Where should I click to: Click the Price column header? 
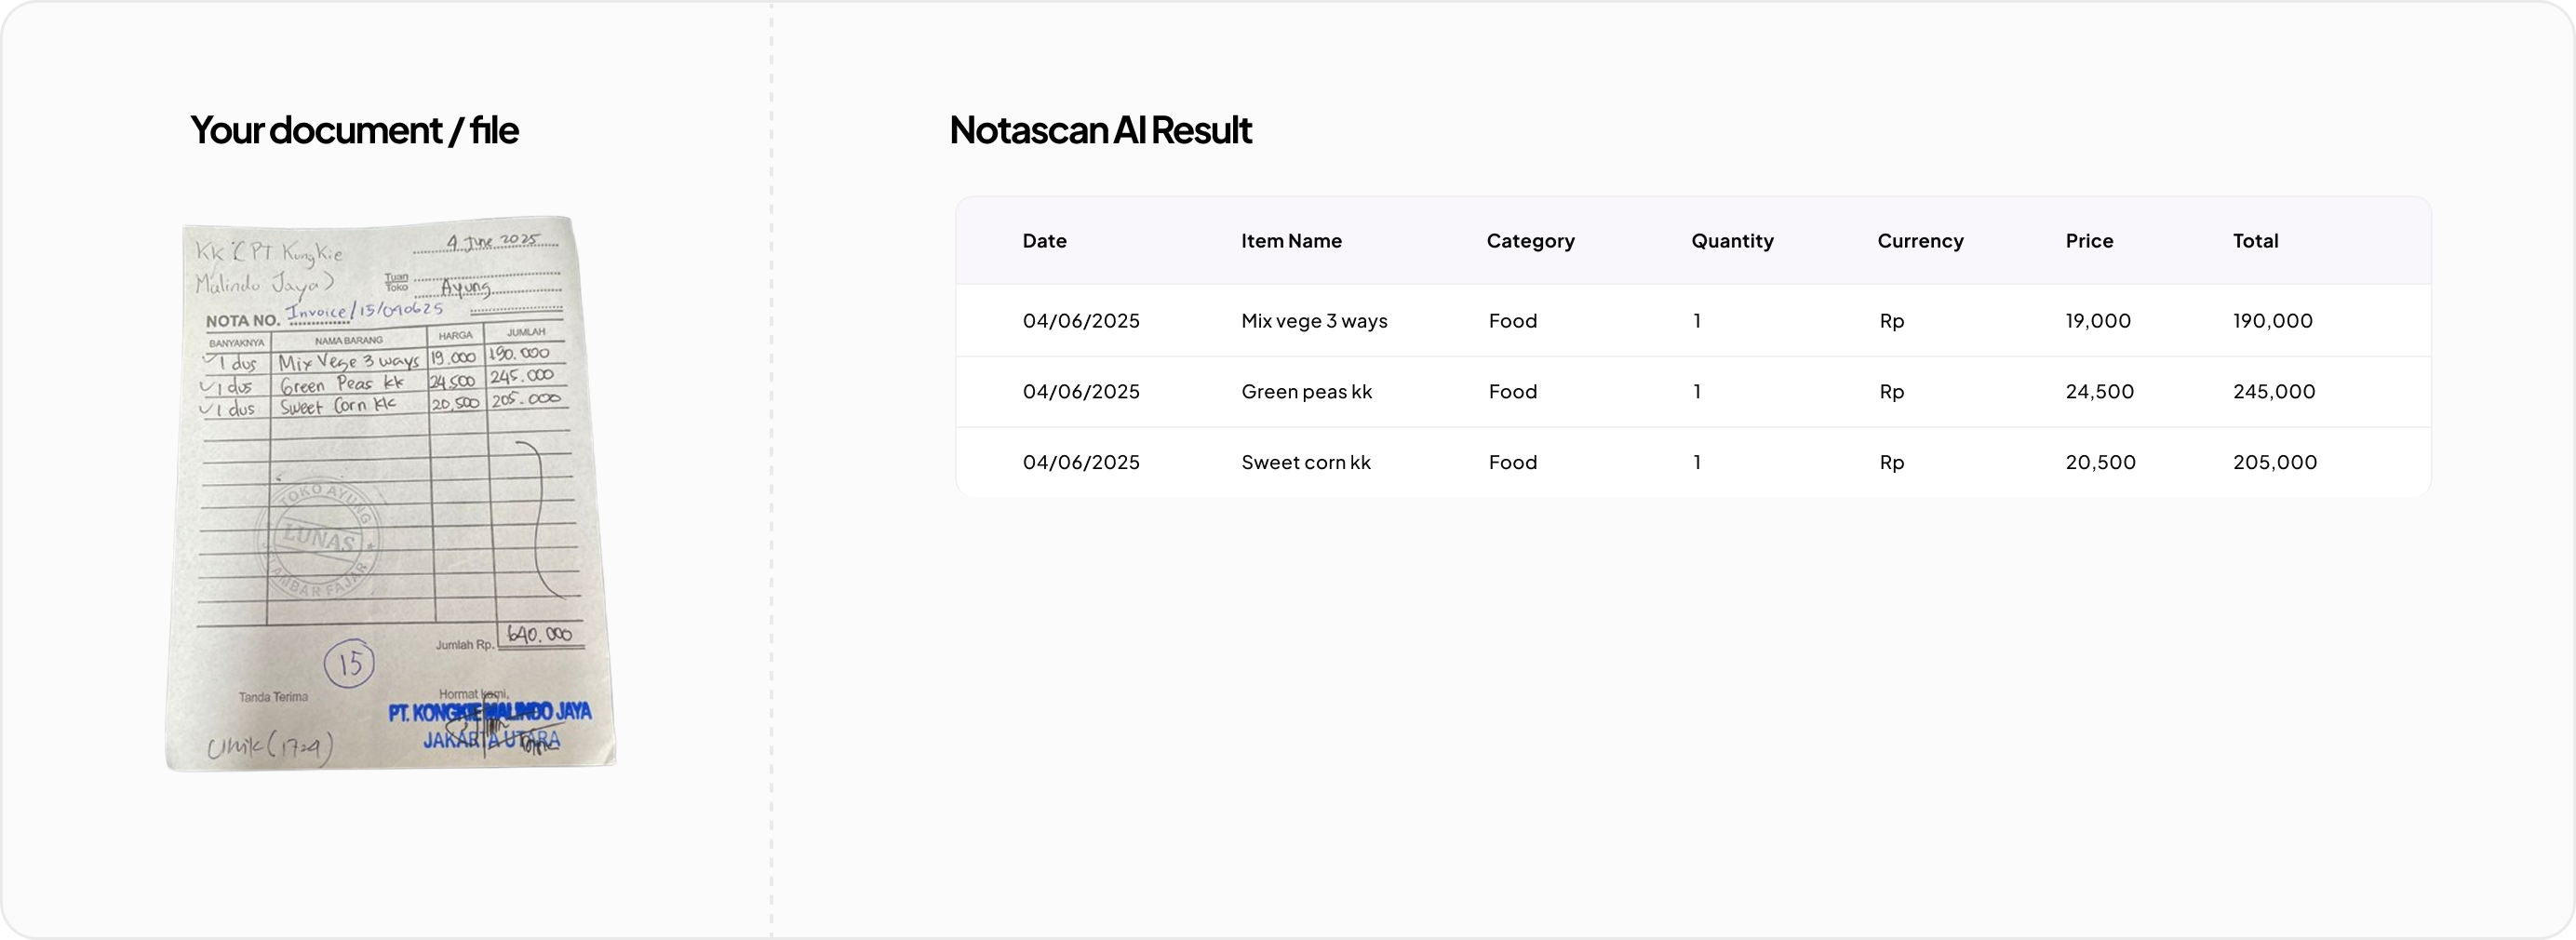click(x=2089, y=241)
